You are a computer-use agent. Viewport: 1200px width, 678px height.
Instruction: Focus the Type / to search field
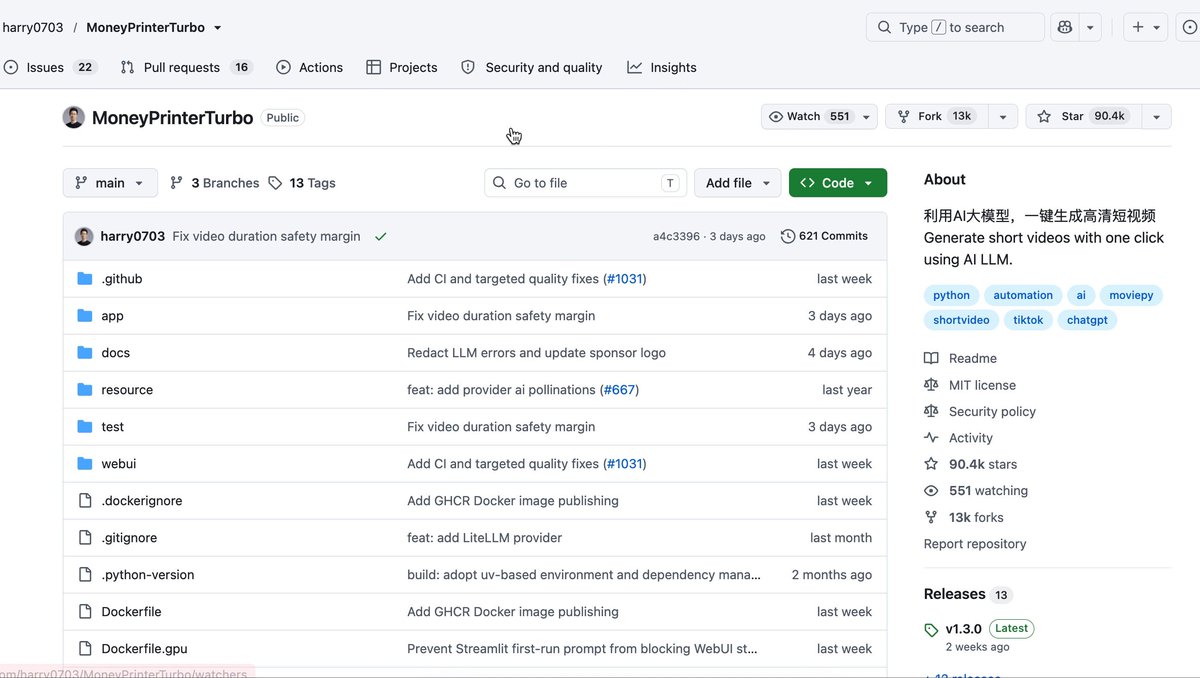(x=955, y=27)
